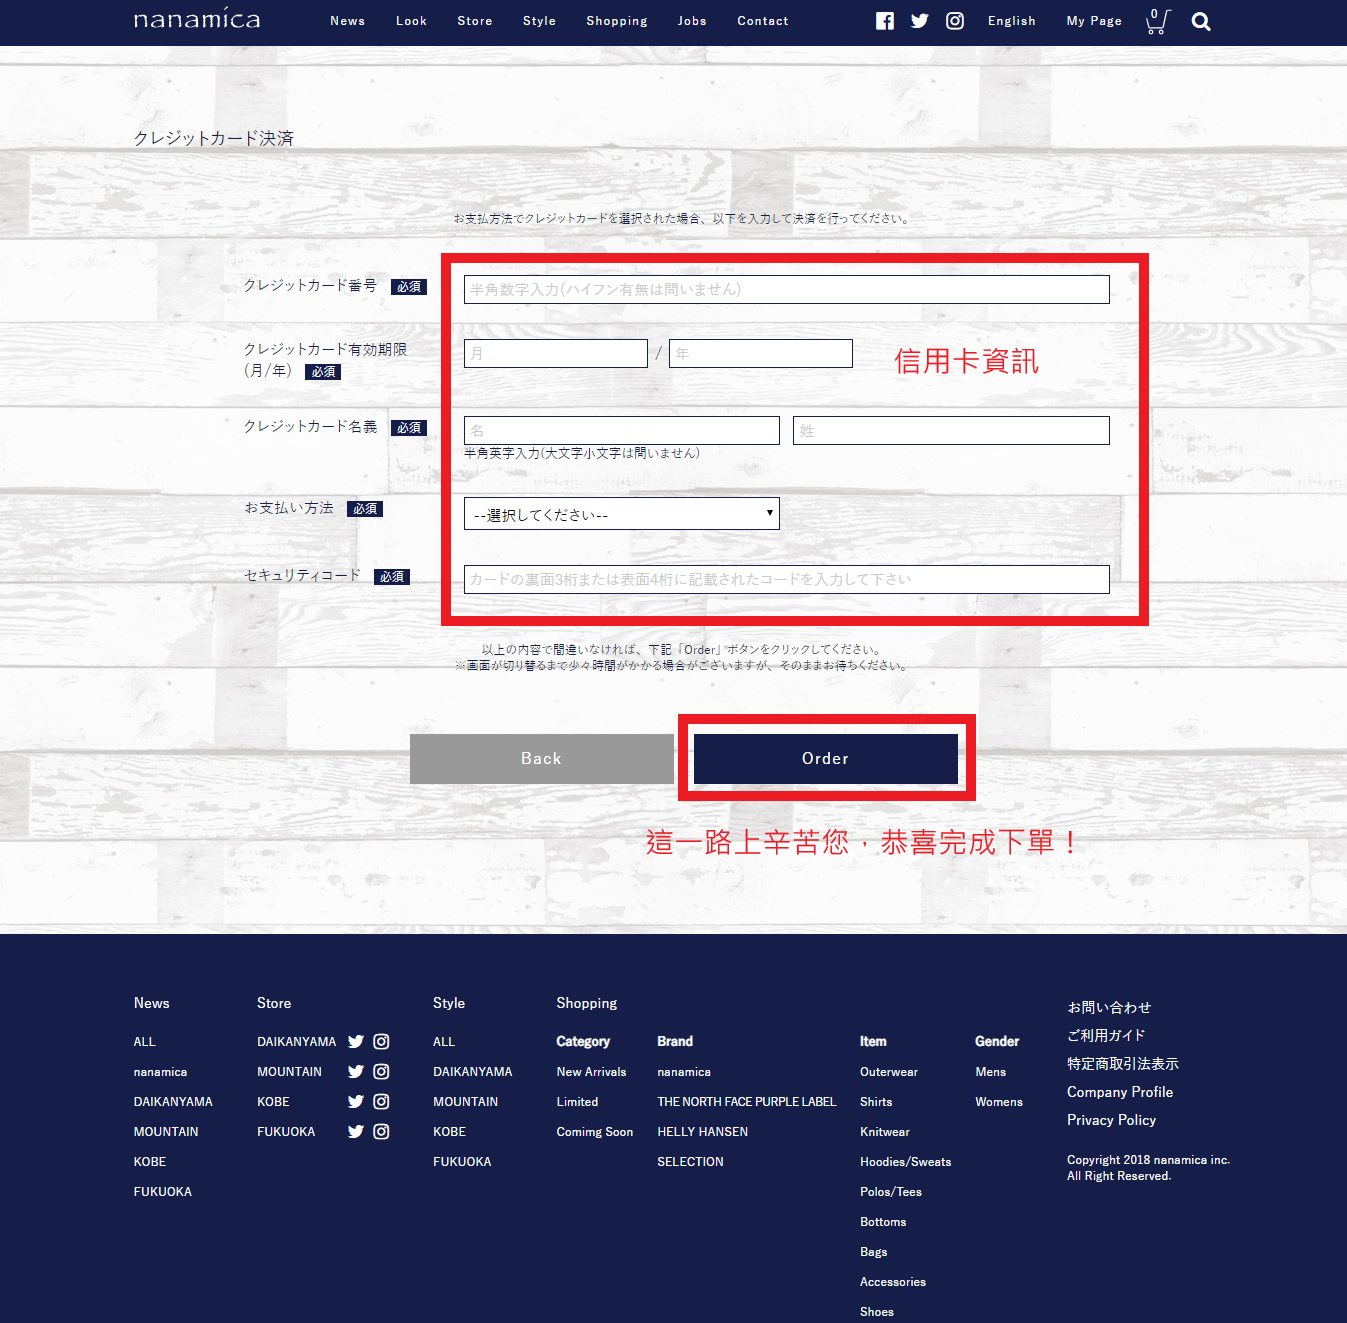The height and width of the screenshot is (1323, 1347).
Task: Expand the お支払い方法 payment method dropdown
Action: [621, 514]
